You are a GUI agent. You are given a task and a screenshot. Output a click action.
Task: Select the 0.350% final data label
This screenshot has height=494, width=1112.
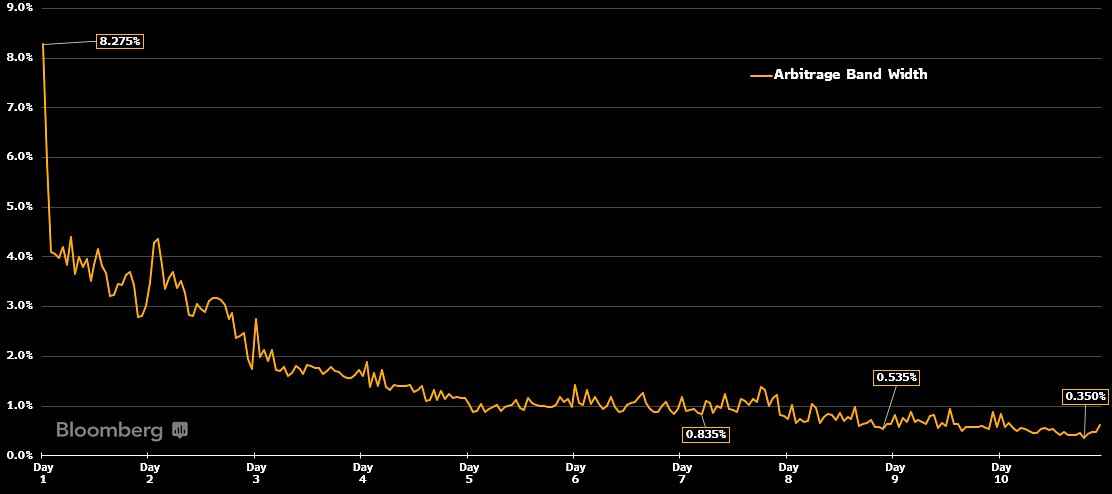coord(1085,396)
